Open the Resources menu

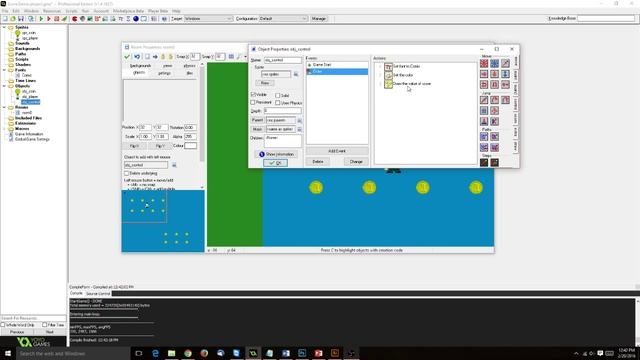[x=52, y=11]
